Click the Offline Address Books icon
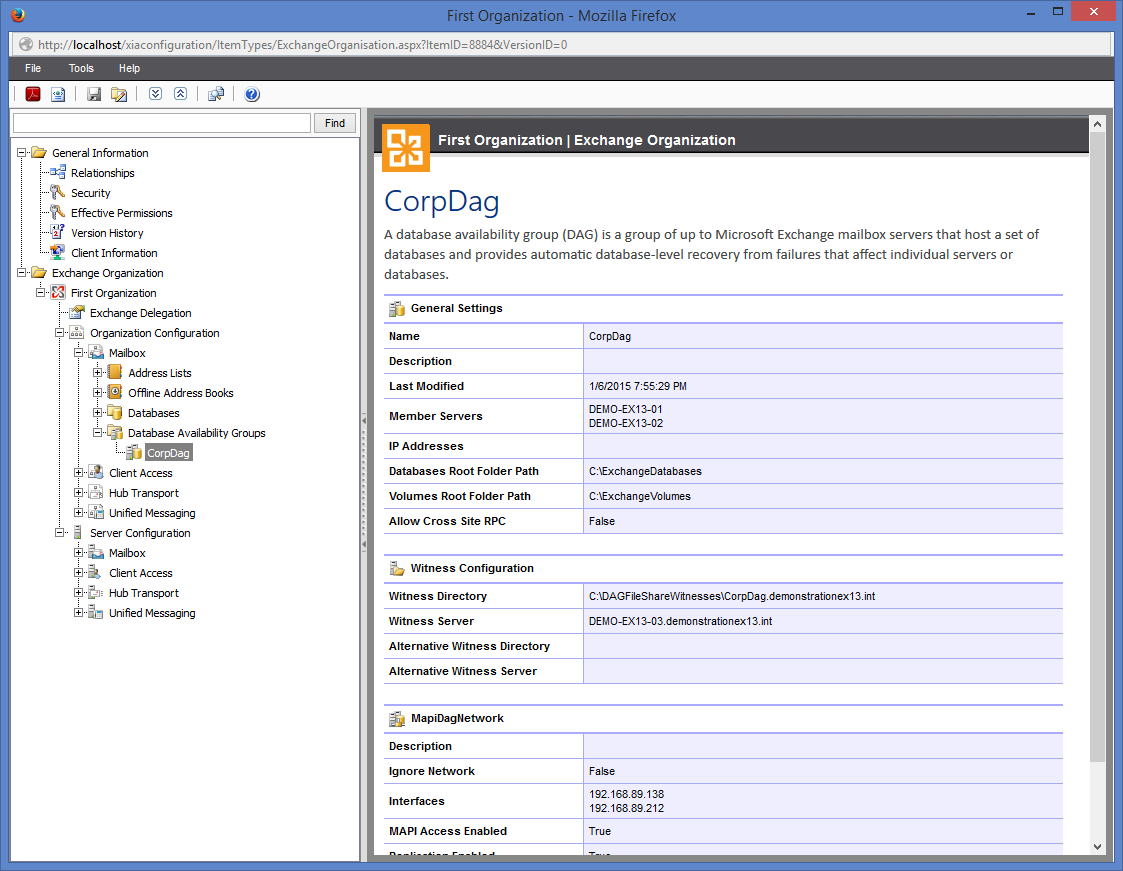The width and height of the screenshot is (1123, 871). 115,393
